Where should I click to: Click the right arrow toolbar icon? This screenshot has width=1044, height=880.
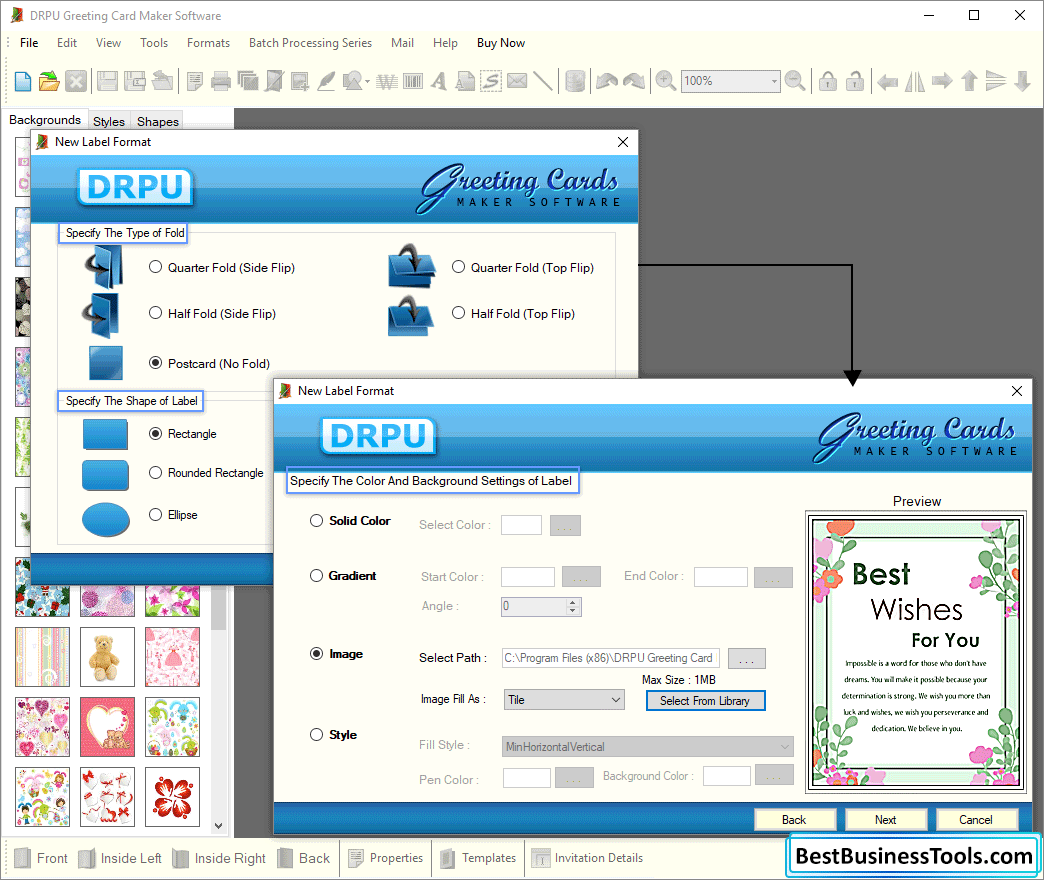[942, 81]
